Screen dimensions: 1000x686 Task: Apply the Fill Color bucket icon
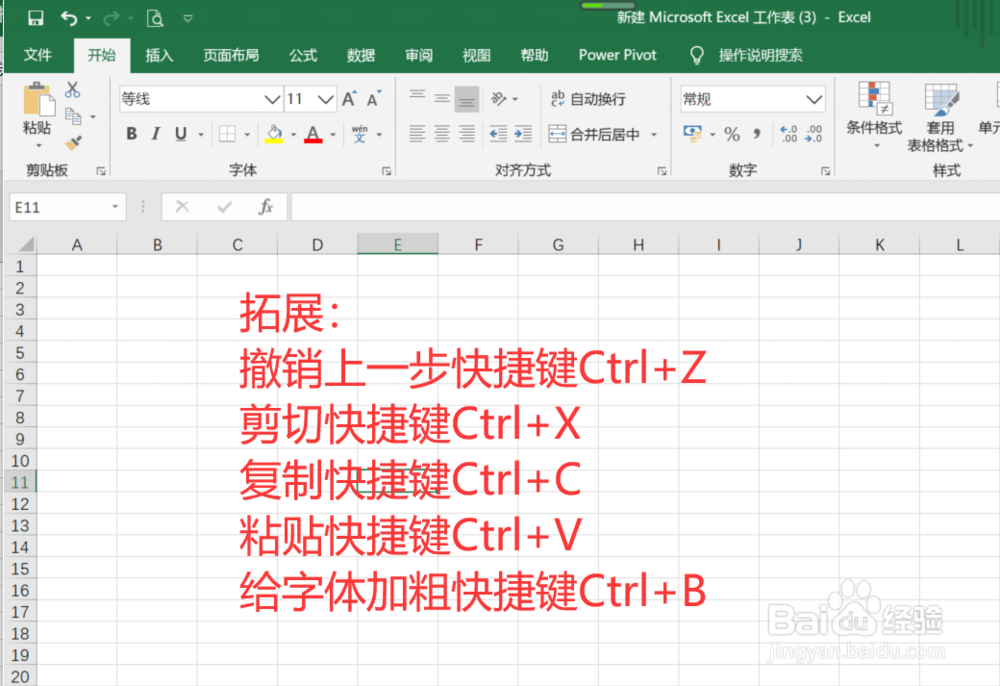click(x=273, y=133)
